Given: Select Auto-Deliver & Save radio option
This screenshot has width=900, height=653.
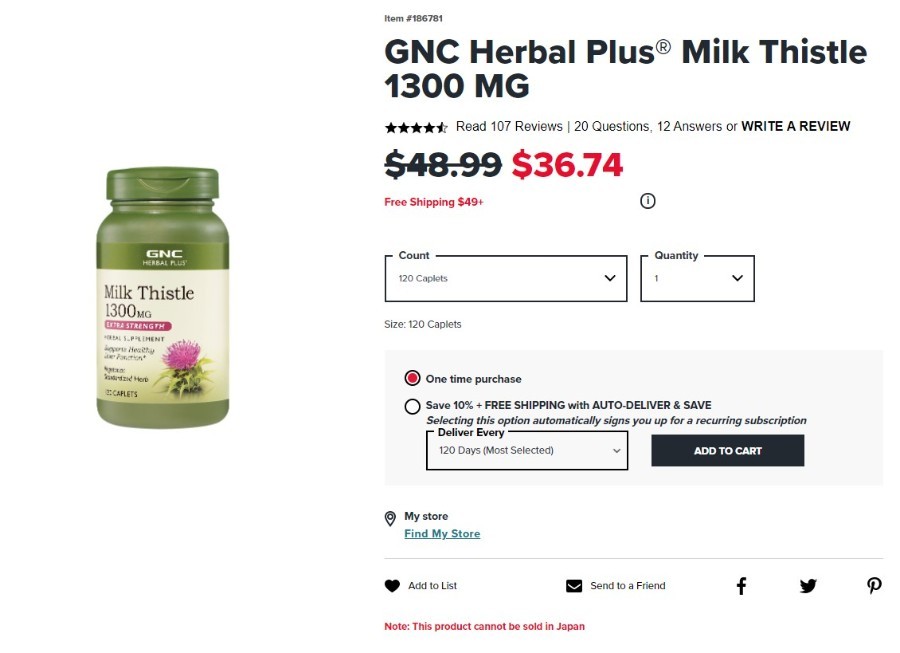Looking at the screenshot, I should pos(412,406).
